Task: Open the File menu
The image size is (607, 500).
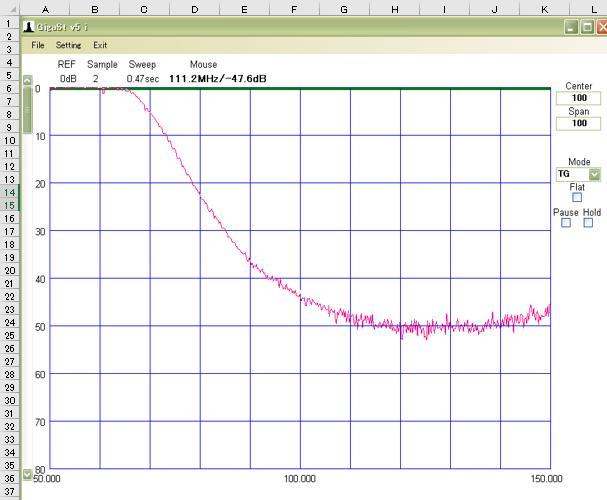Action: (38, 45)
